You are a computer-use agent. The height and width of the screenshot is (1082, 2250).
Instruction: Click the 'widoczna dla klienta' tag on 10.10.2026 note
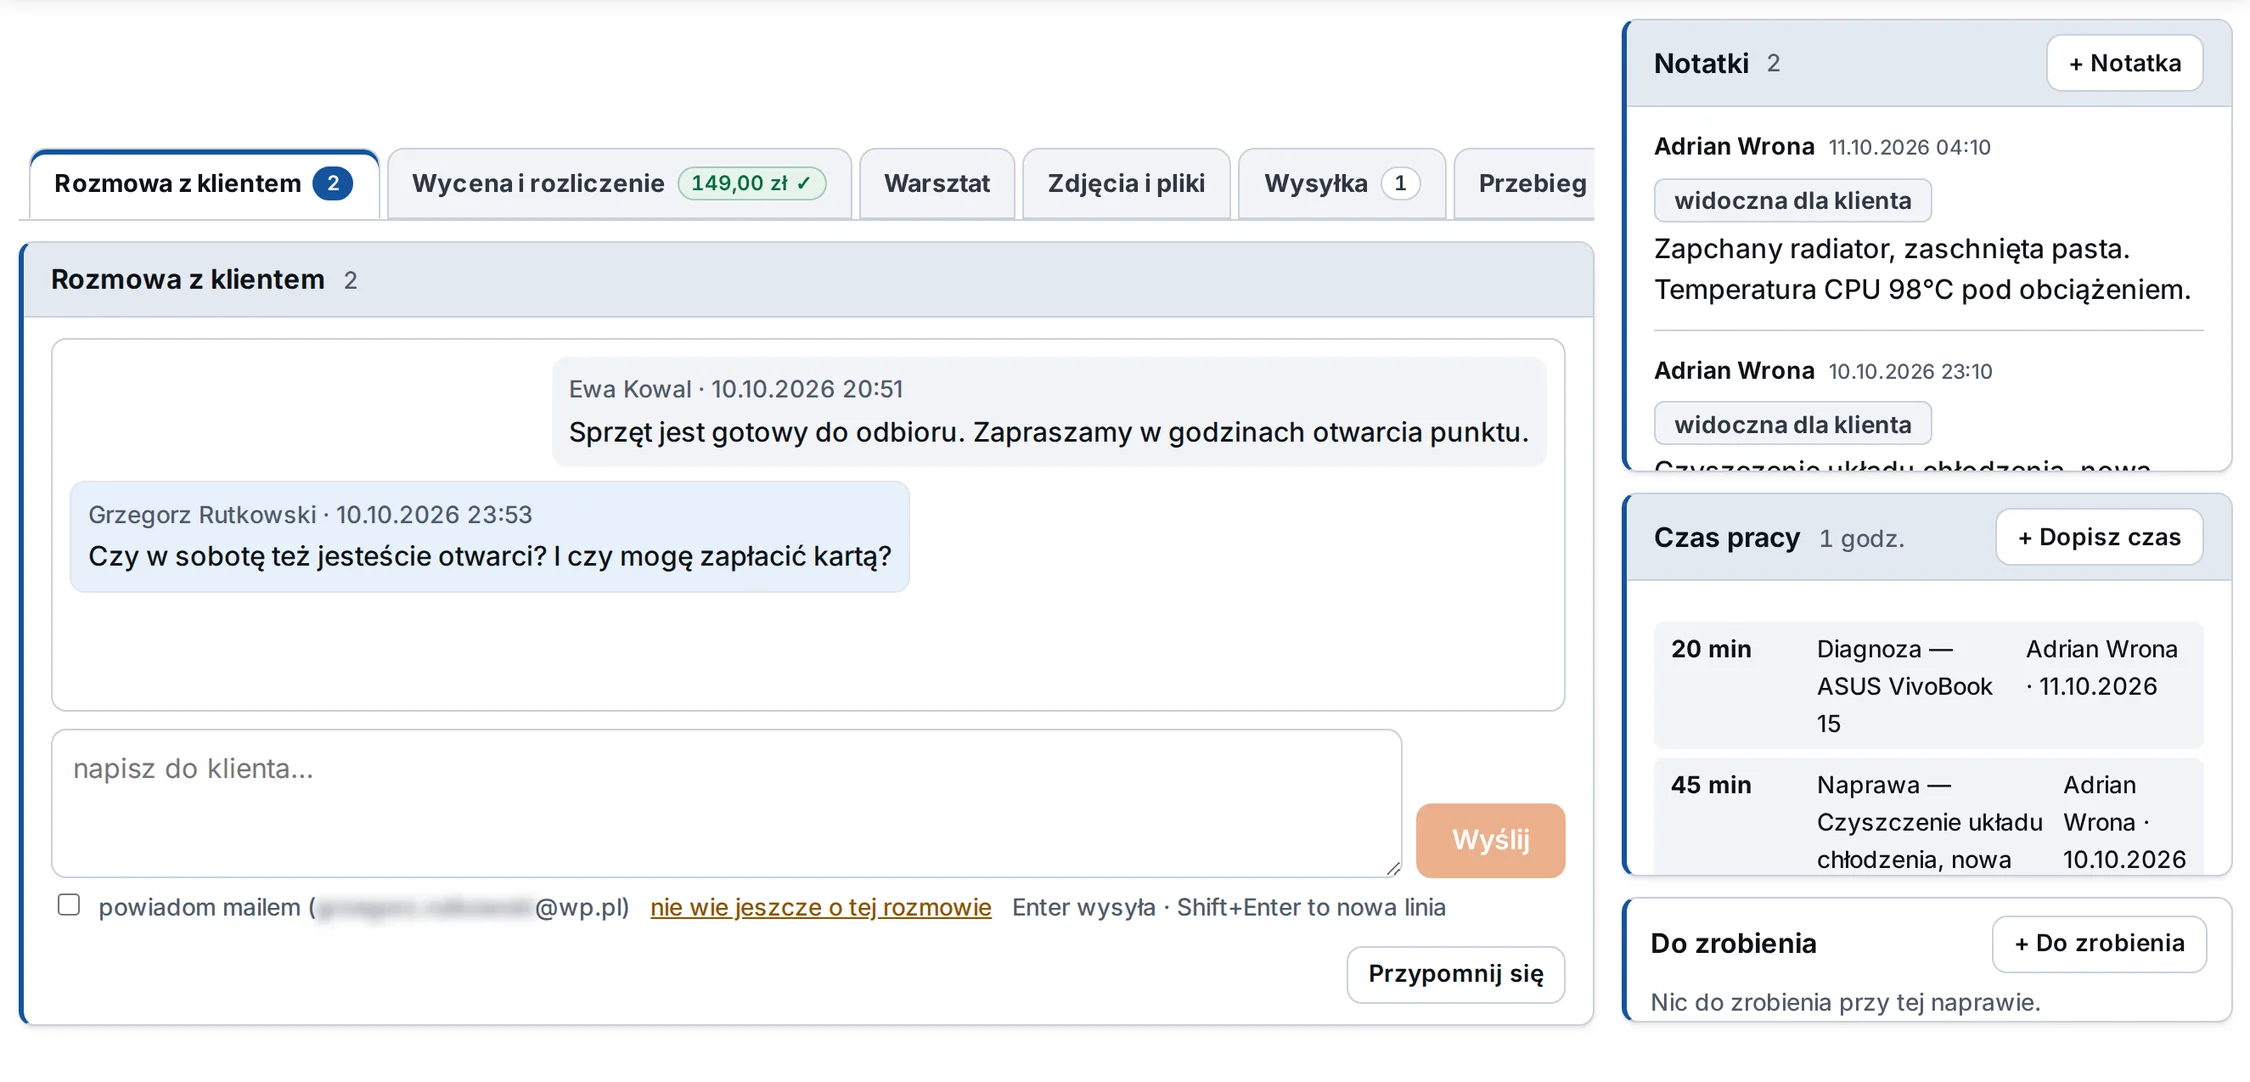(x=1792, y=425)
